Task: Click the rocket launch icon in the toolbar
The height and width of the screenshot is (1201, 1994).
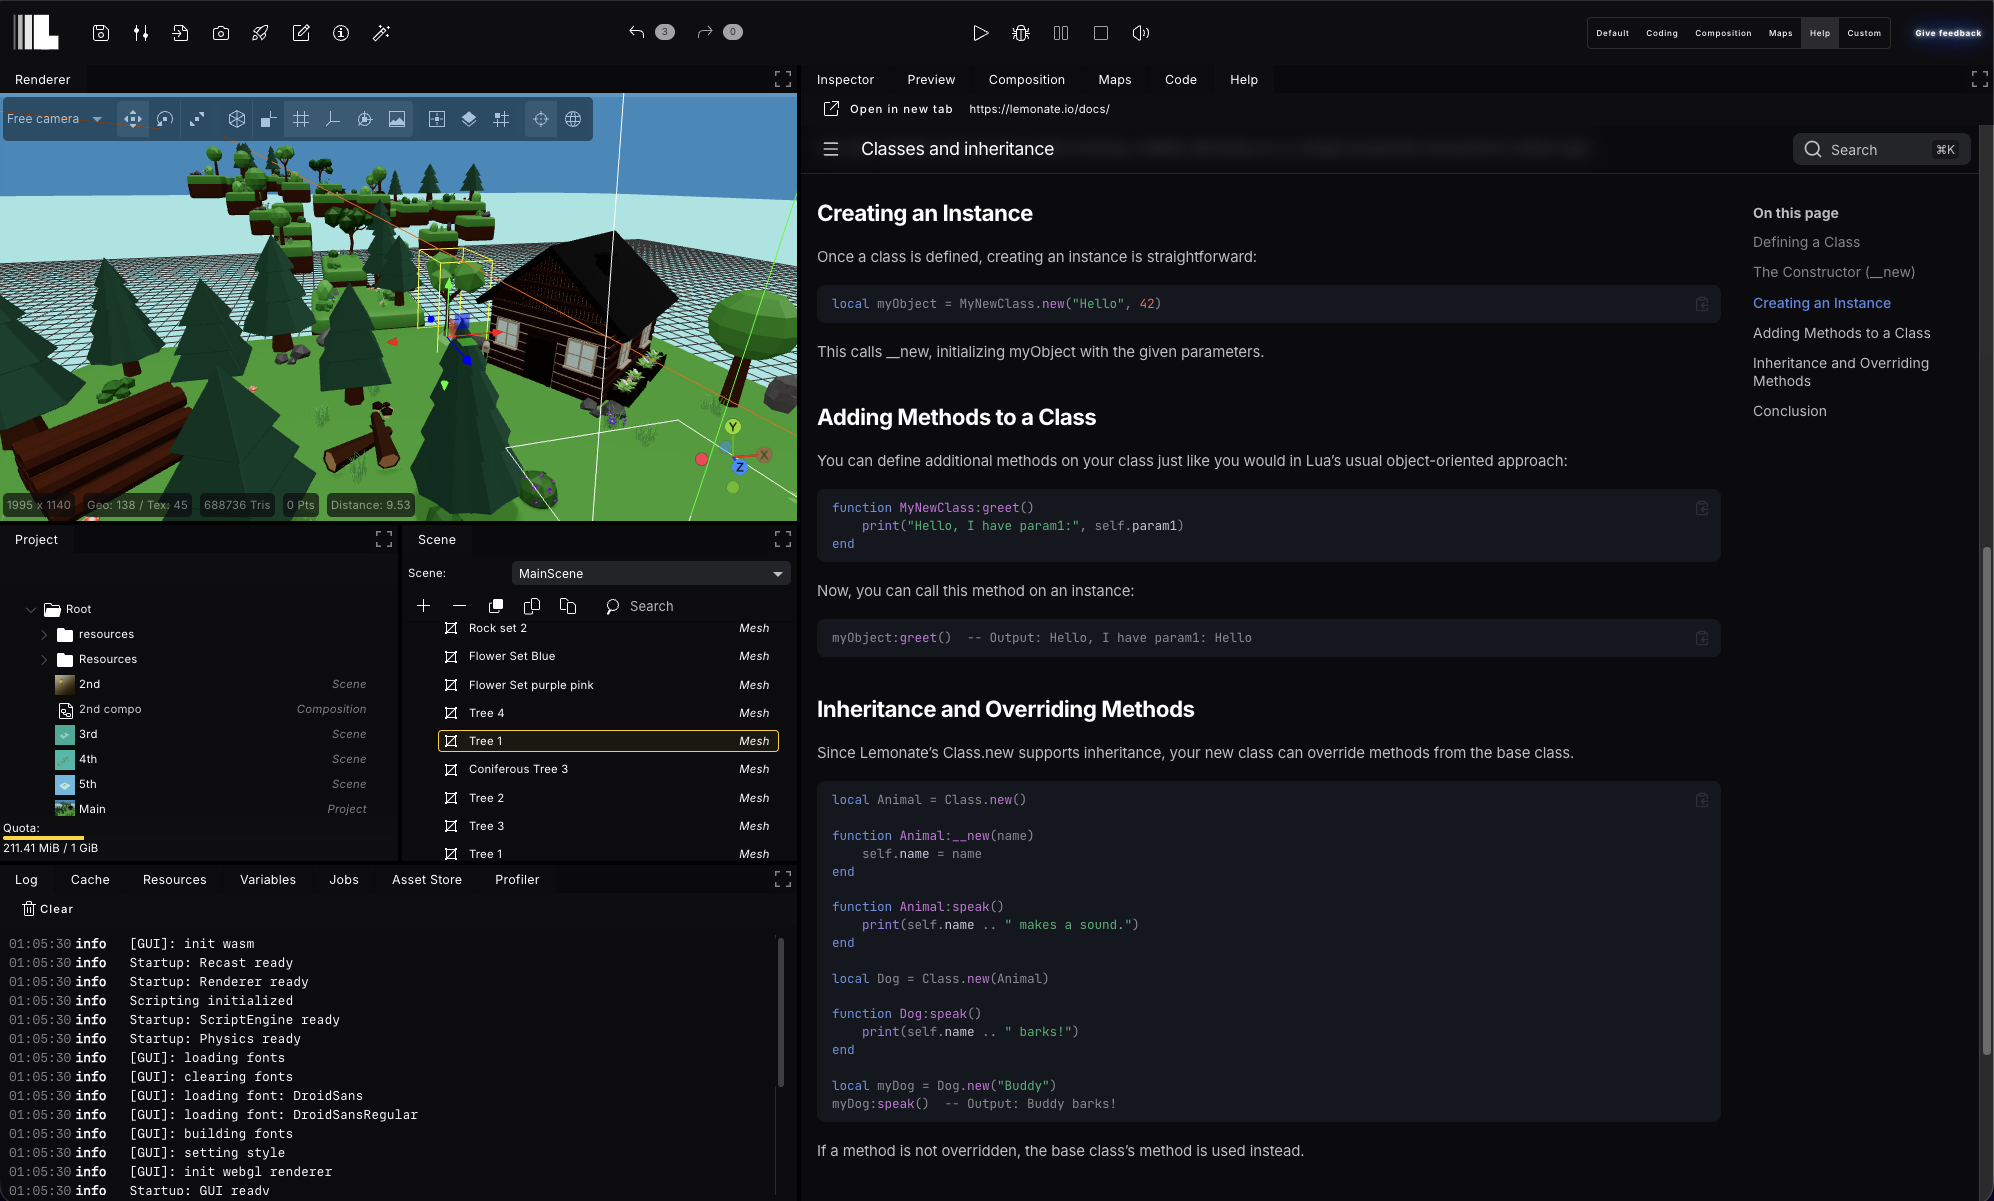Action: [x=260, y=32]
